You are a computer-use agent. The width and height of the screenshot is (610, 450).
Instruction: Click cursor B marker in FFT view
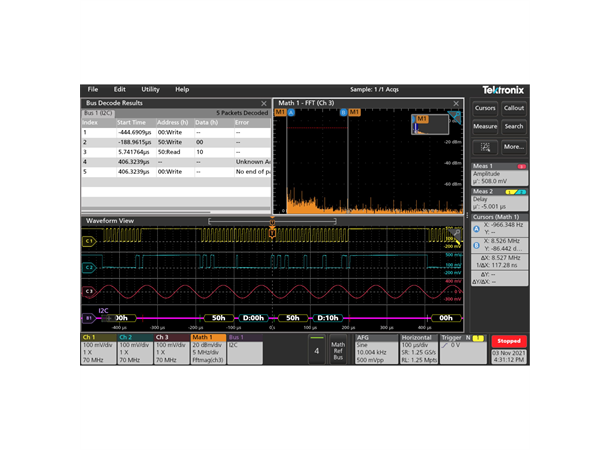343,113
